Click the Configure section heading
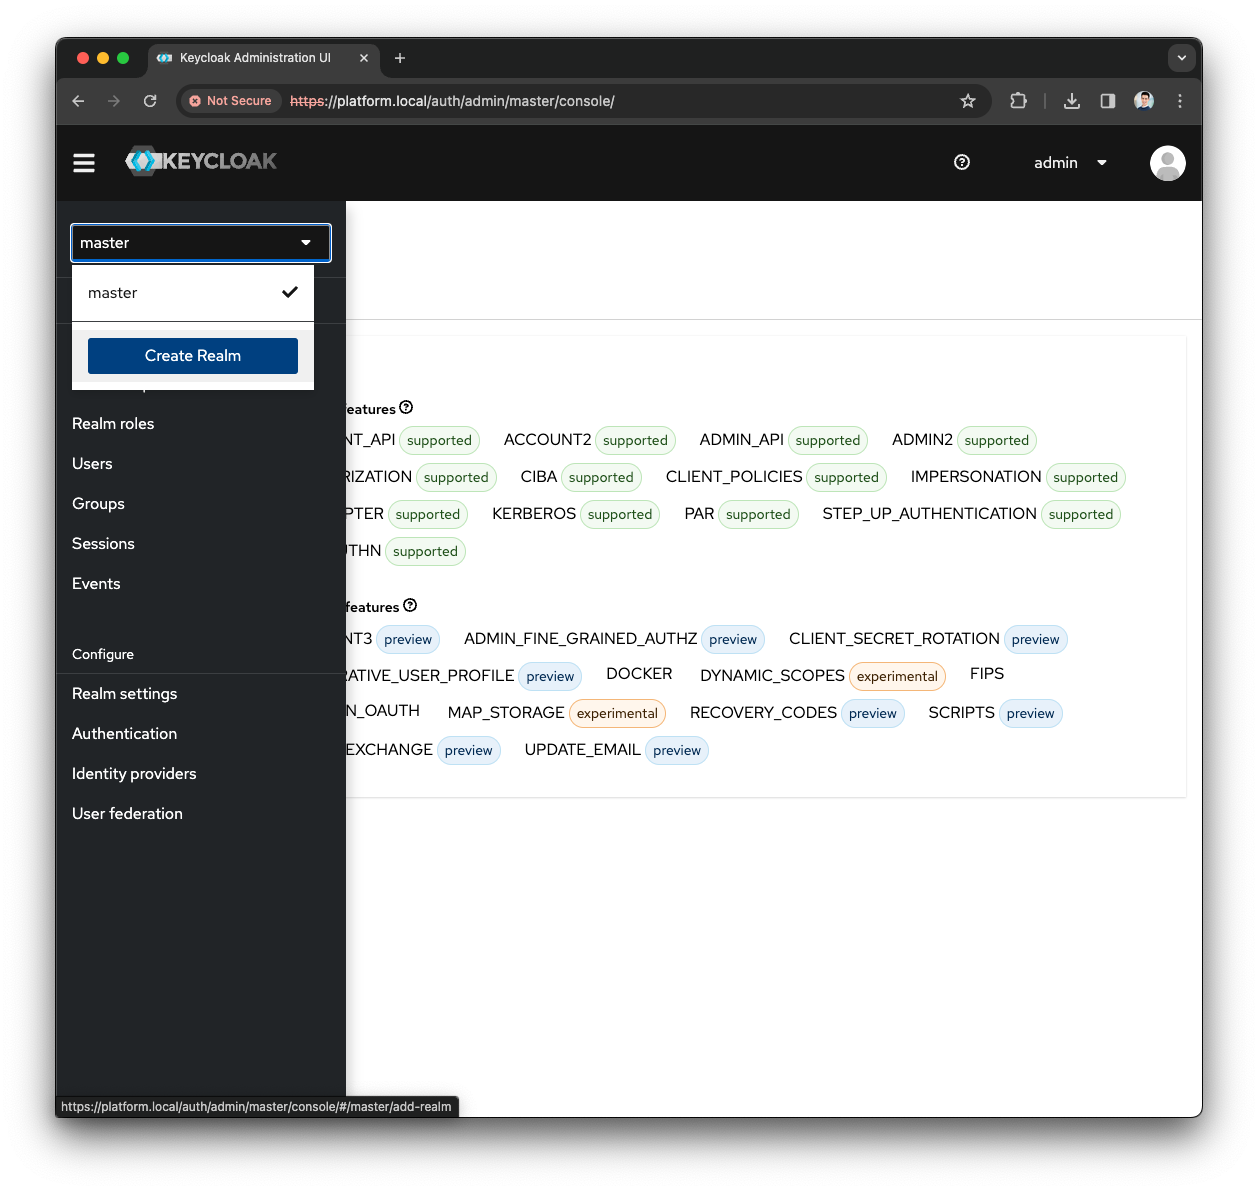 point(103,654)
